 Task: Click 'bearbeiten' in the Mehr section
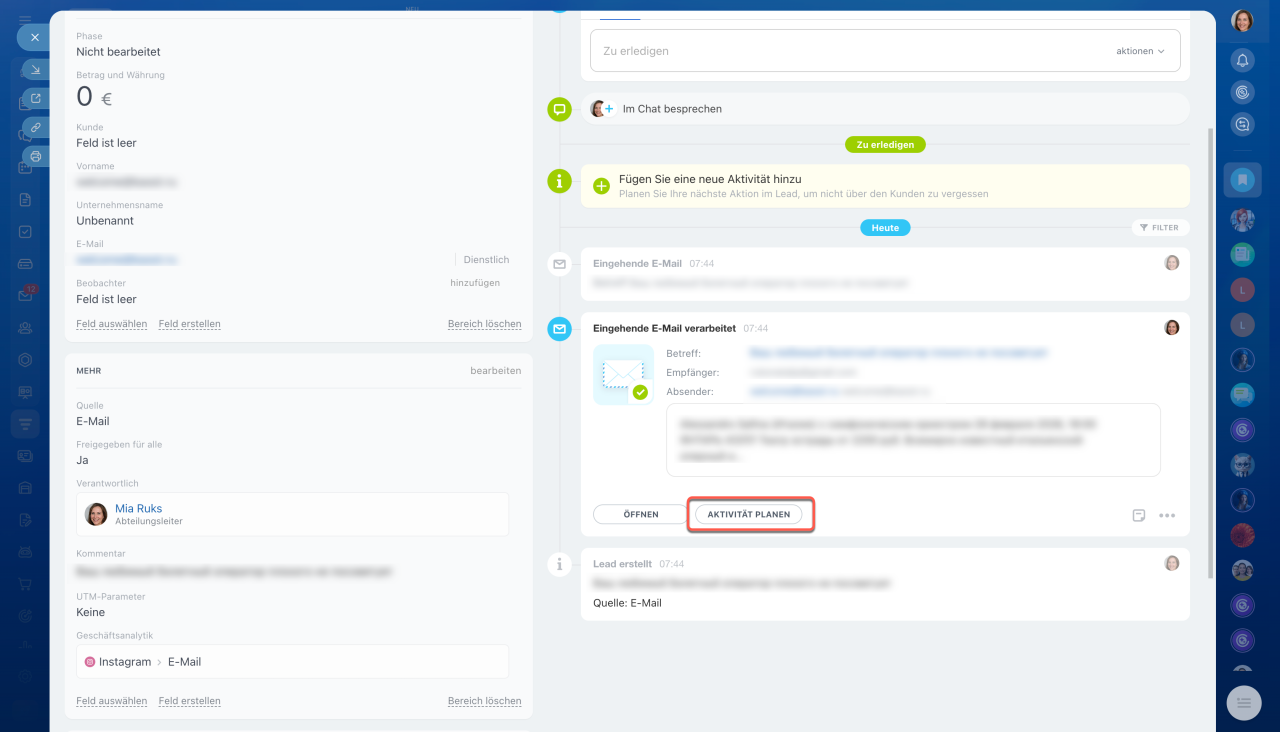coord(495,371)
